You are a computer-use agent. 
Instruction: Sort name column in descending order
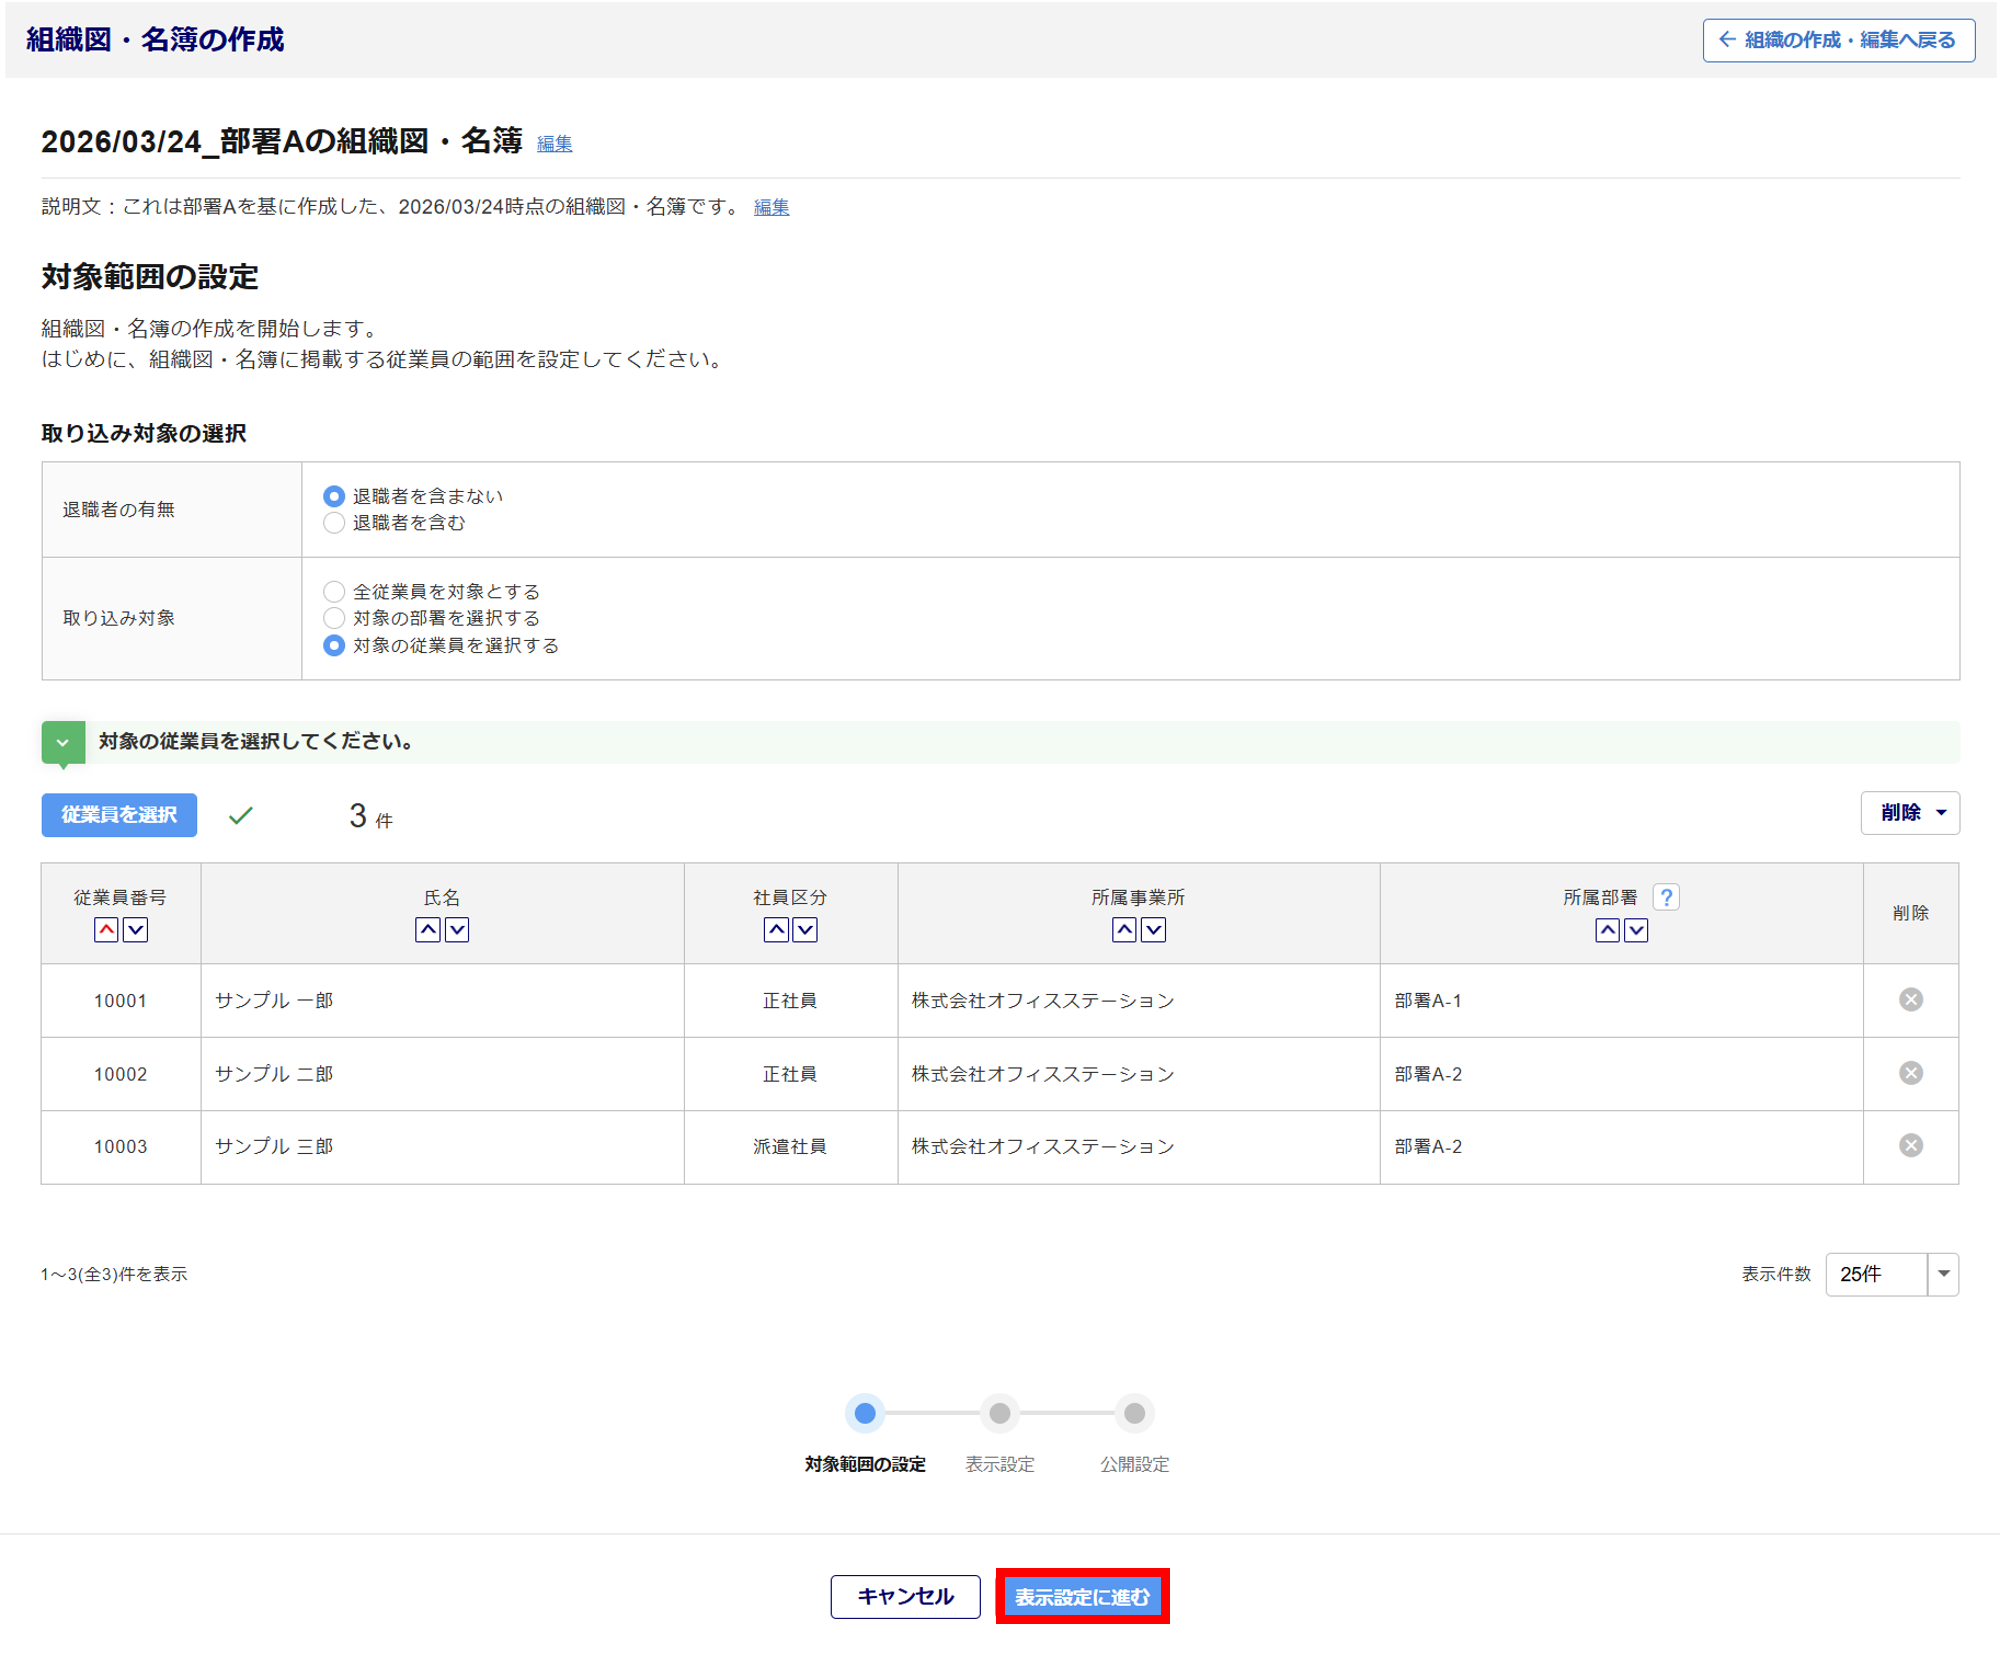(x=457, y=930)
